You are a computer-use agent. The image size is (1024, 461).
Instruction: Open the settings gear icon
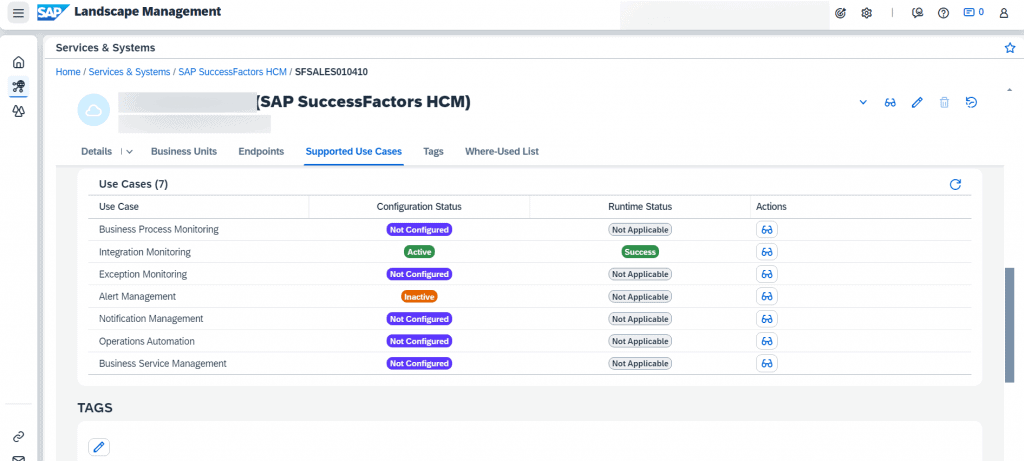pos(867,12)
